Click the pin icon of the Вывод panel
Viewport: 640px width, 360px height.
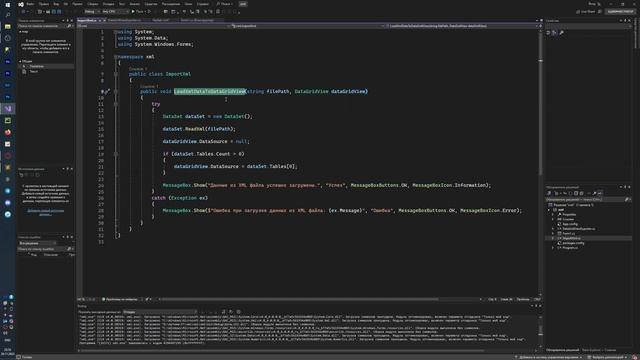[536, 306]
